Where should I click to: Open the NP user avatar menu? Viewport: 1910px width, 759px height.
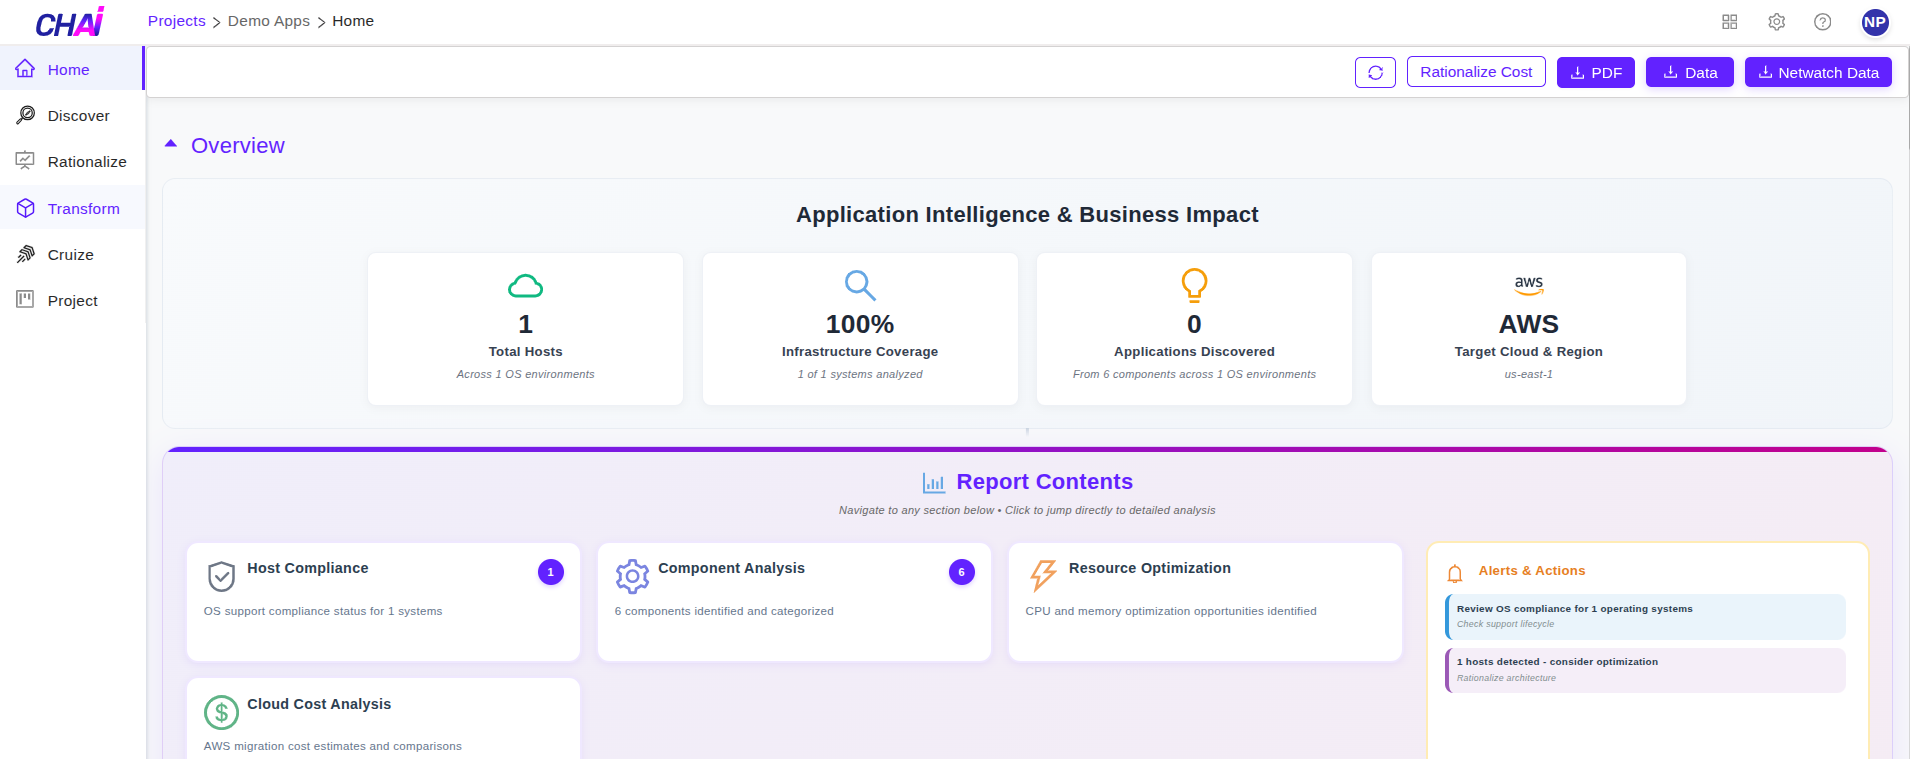click(x=1874, y=22)
